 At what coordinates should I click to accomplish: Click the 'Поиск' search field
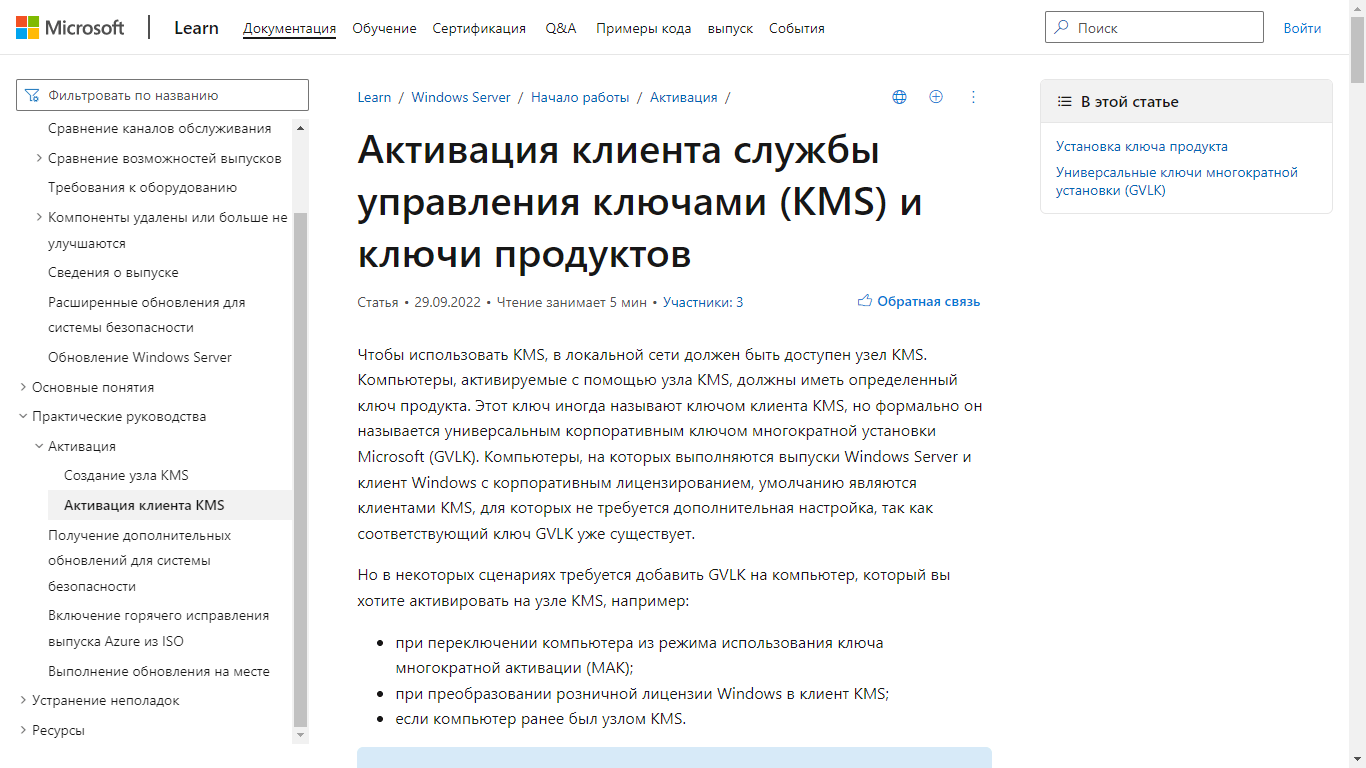[x=1154, y=28]
